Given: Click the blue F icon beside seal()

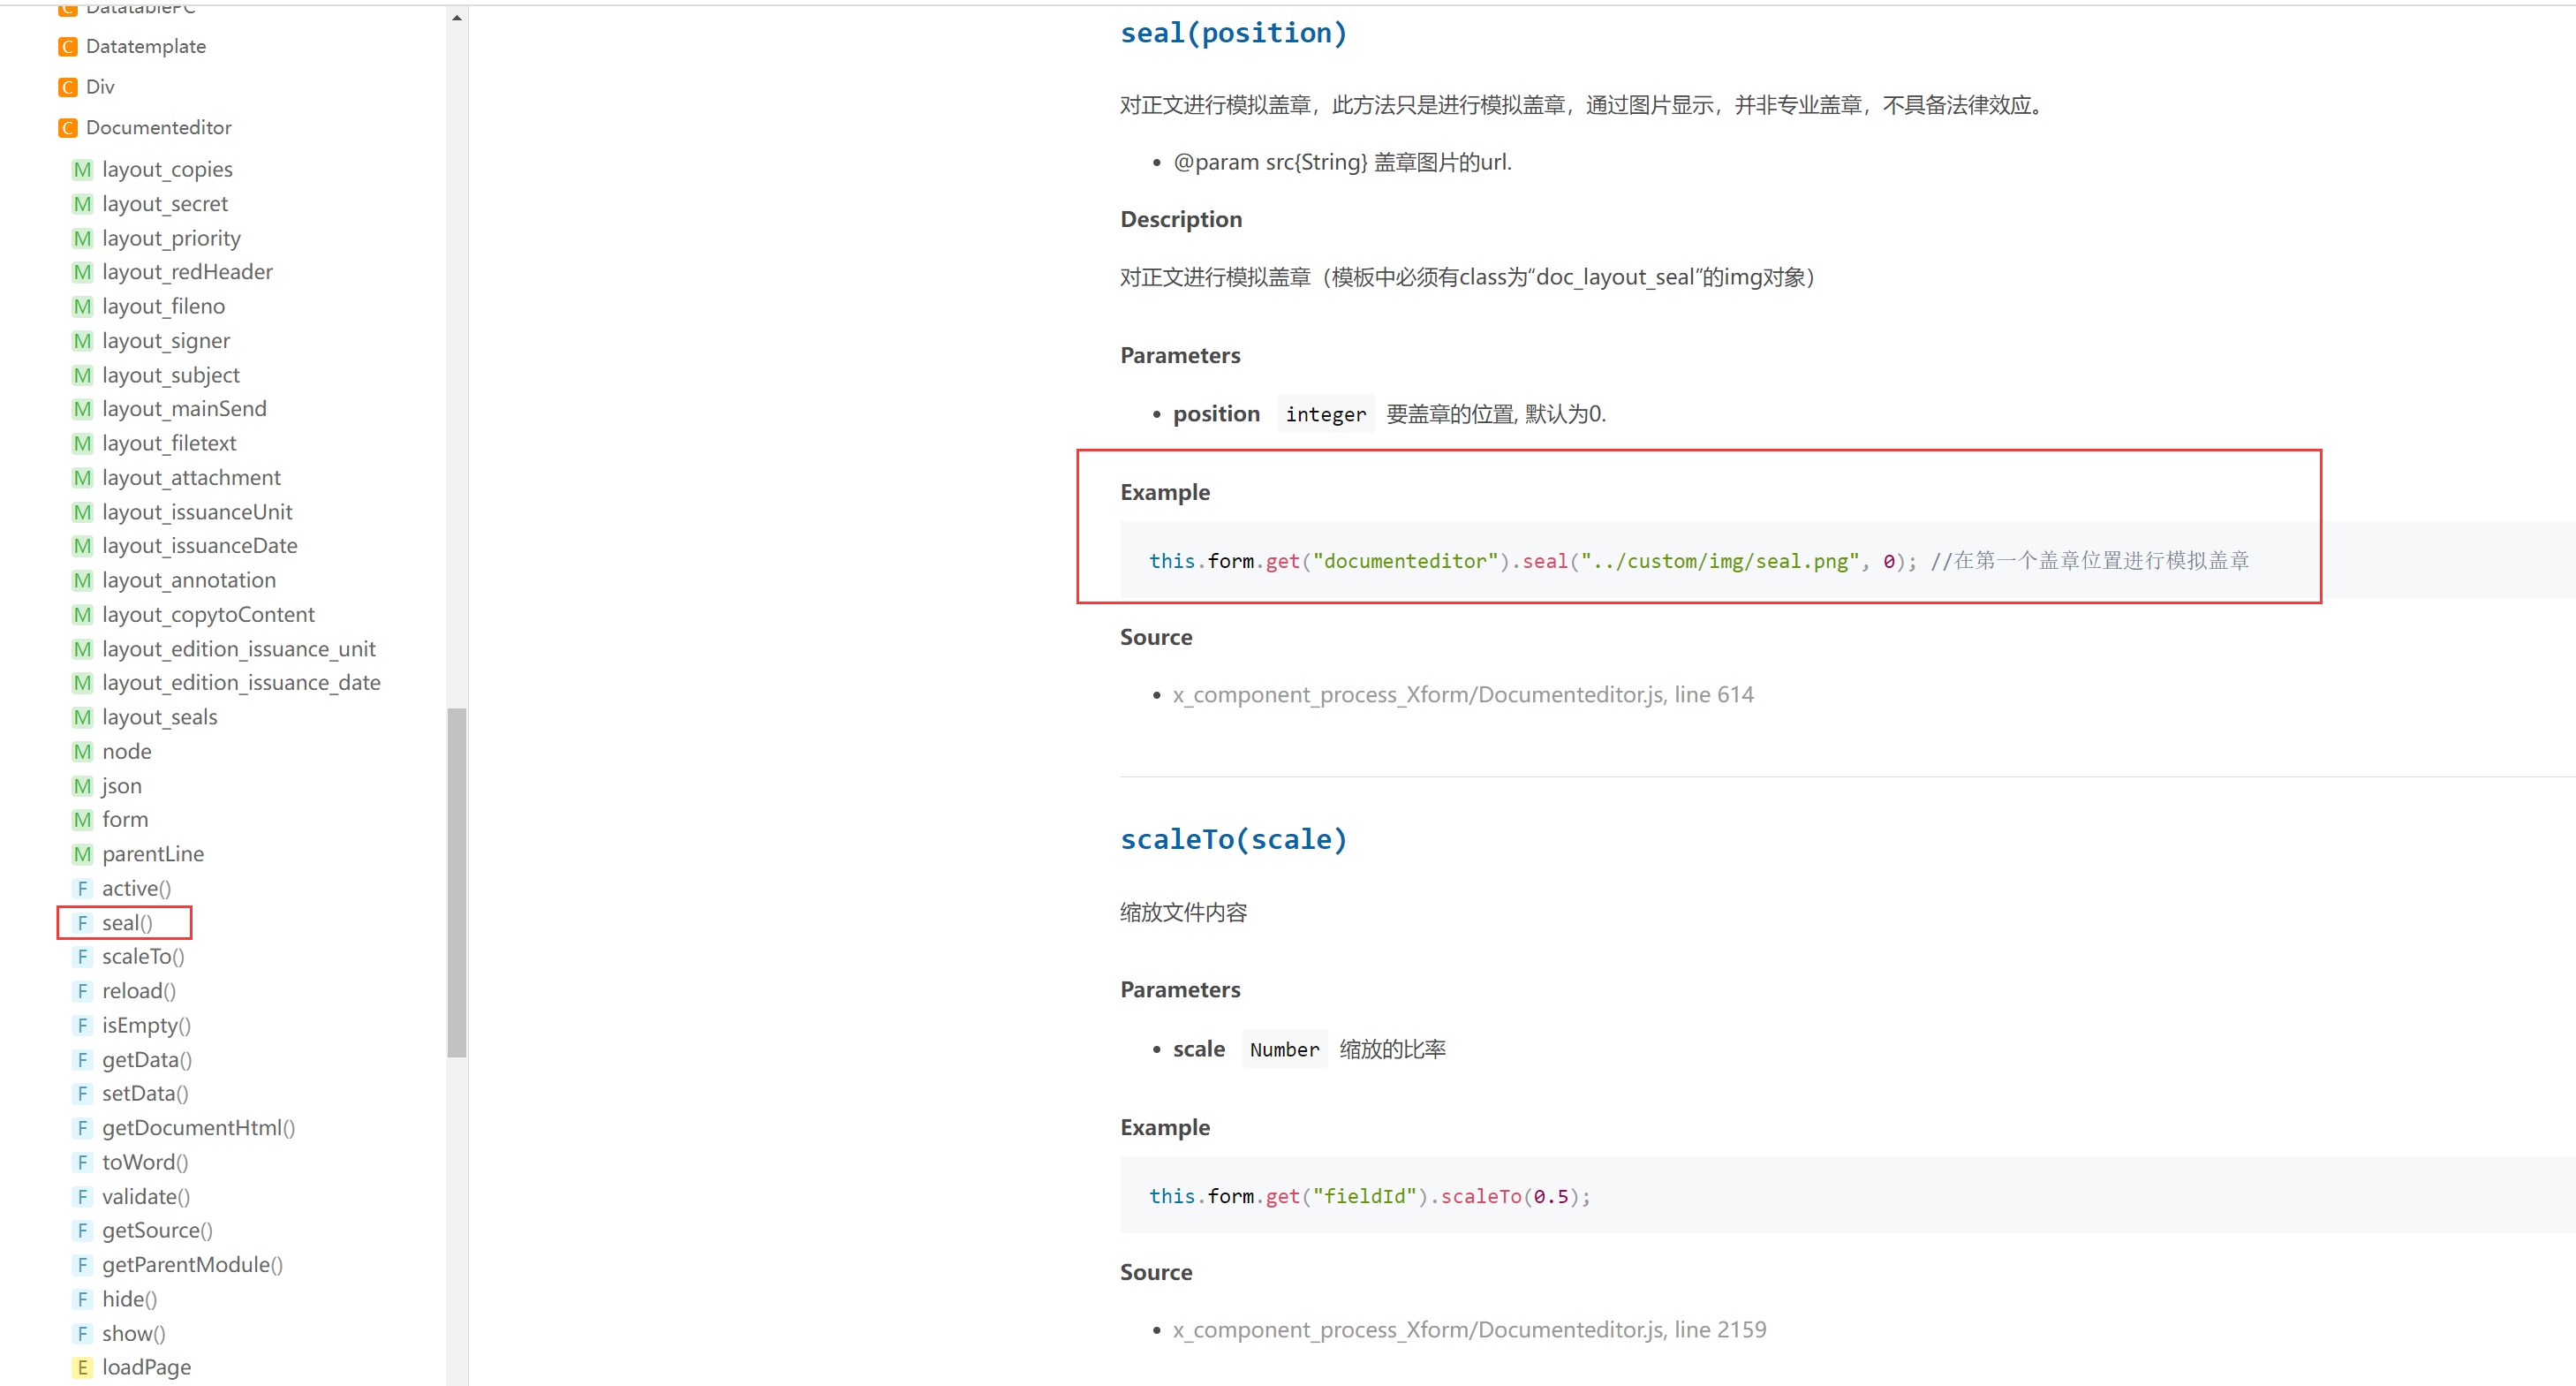Looking at the screenshot, I should [x=82, y=923].
